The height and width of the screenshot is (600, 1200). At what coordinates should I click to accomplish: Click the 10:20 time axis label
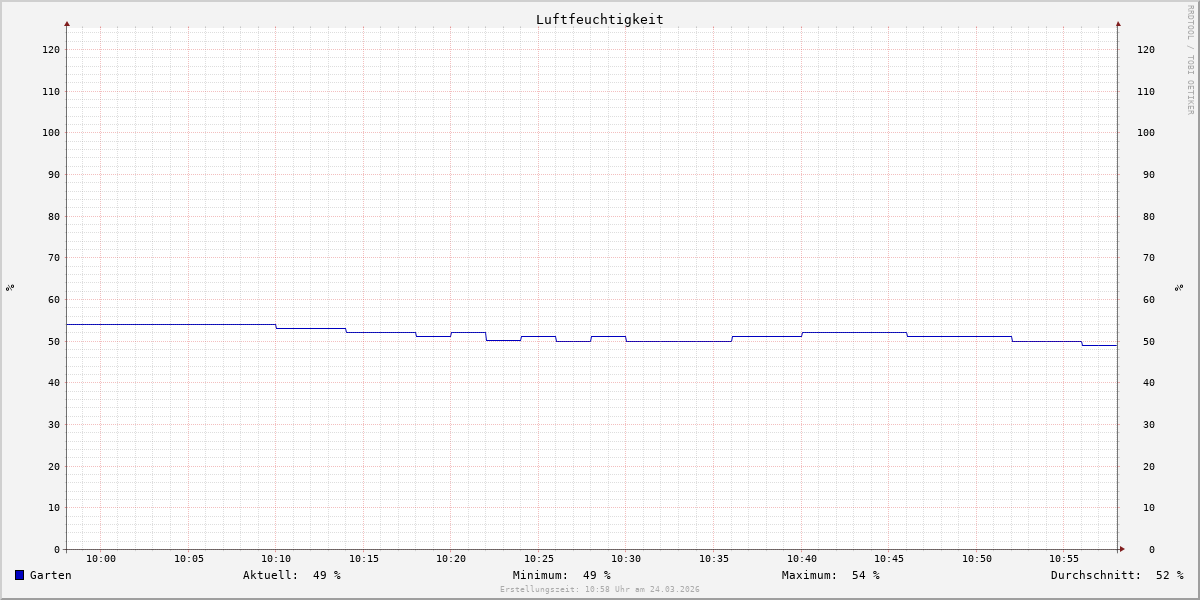[x=451, y=559]
